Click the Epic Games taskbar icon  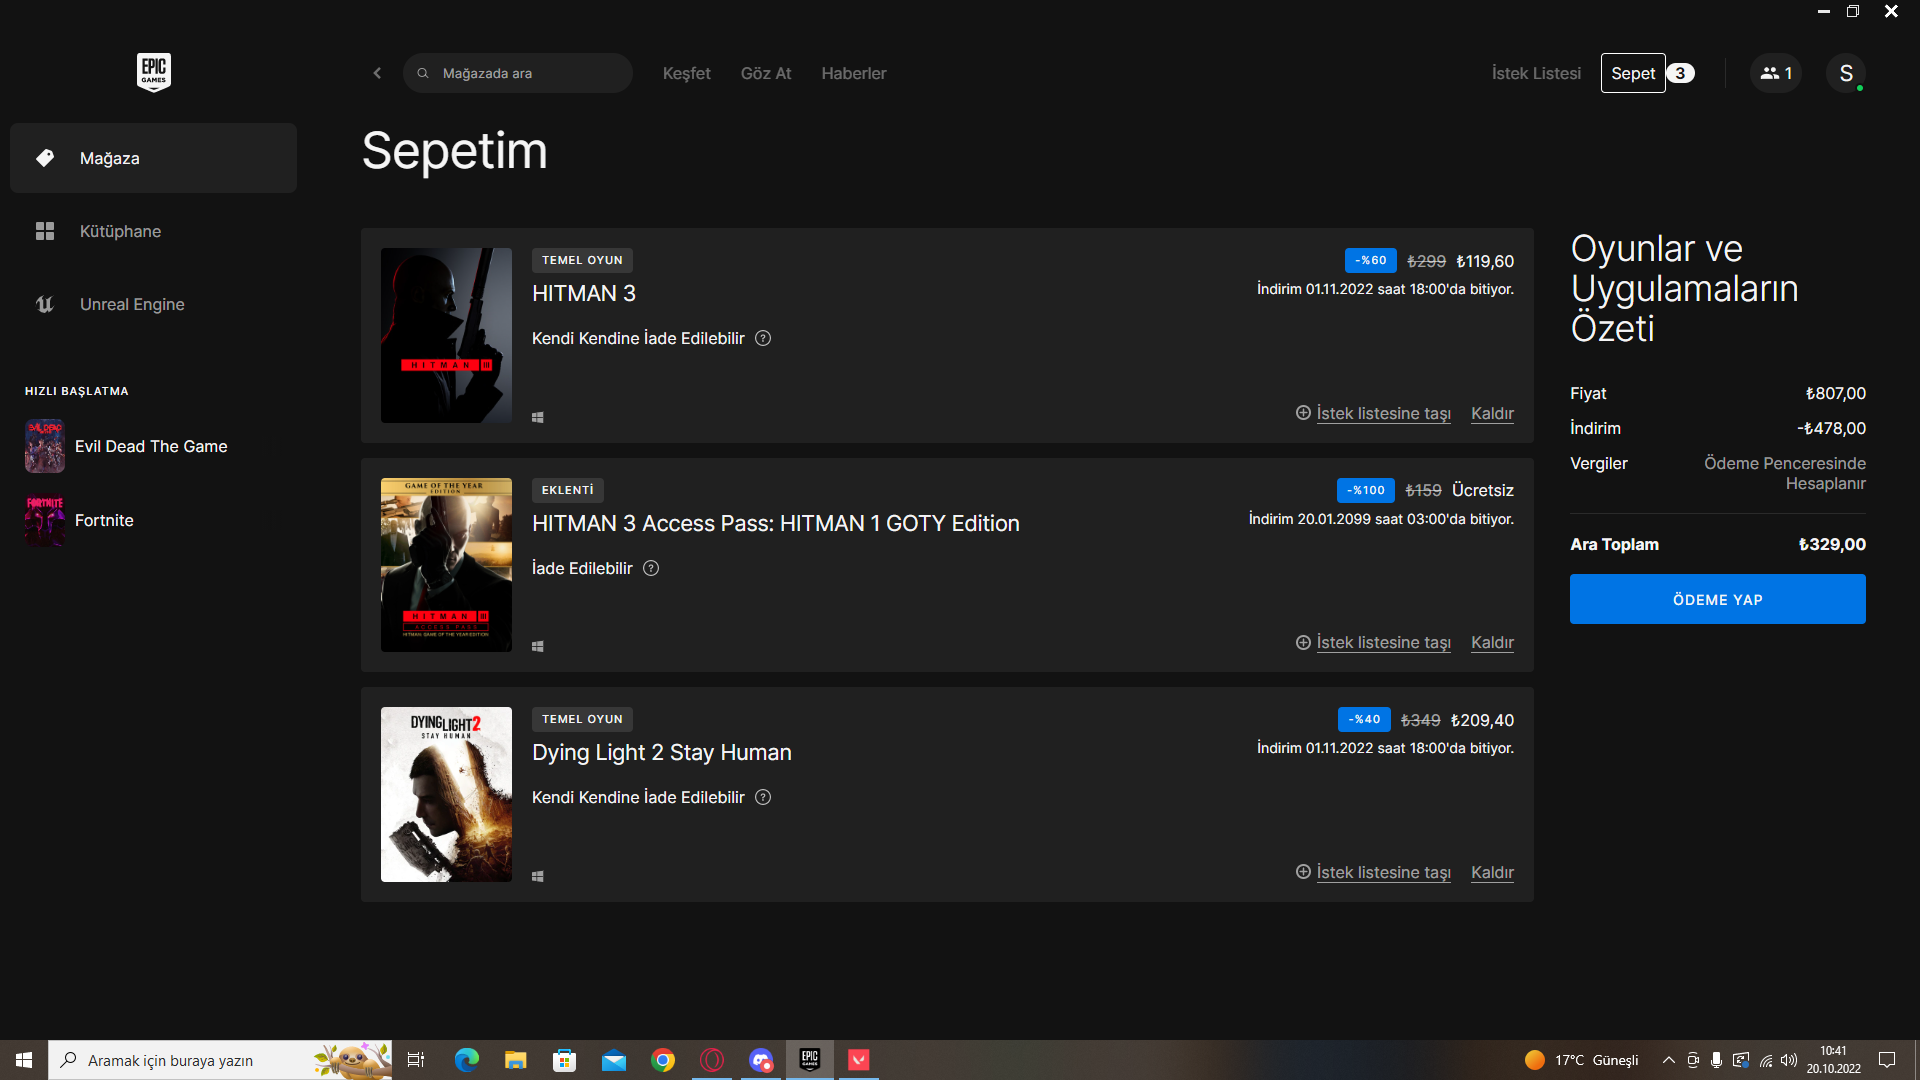[x=809, y=1060]
